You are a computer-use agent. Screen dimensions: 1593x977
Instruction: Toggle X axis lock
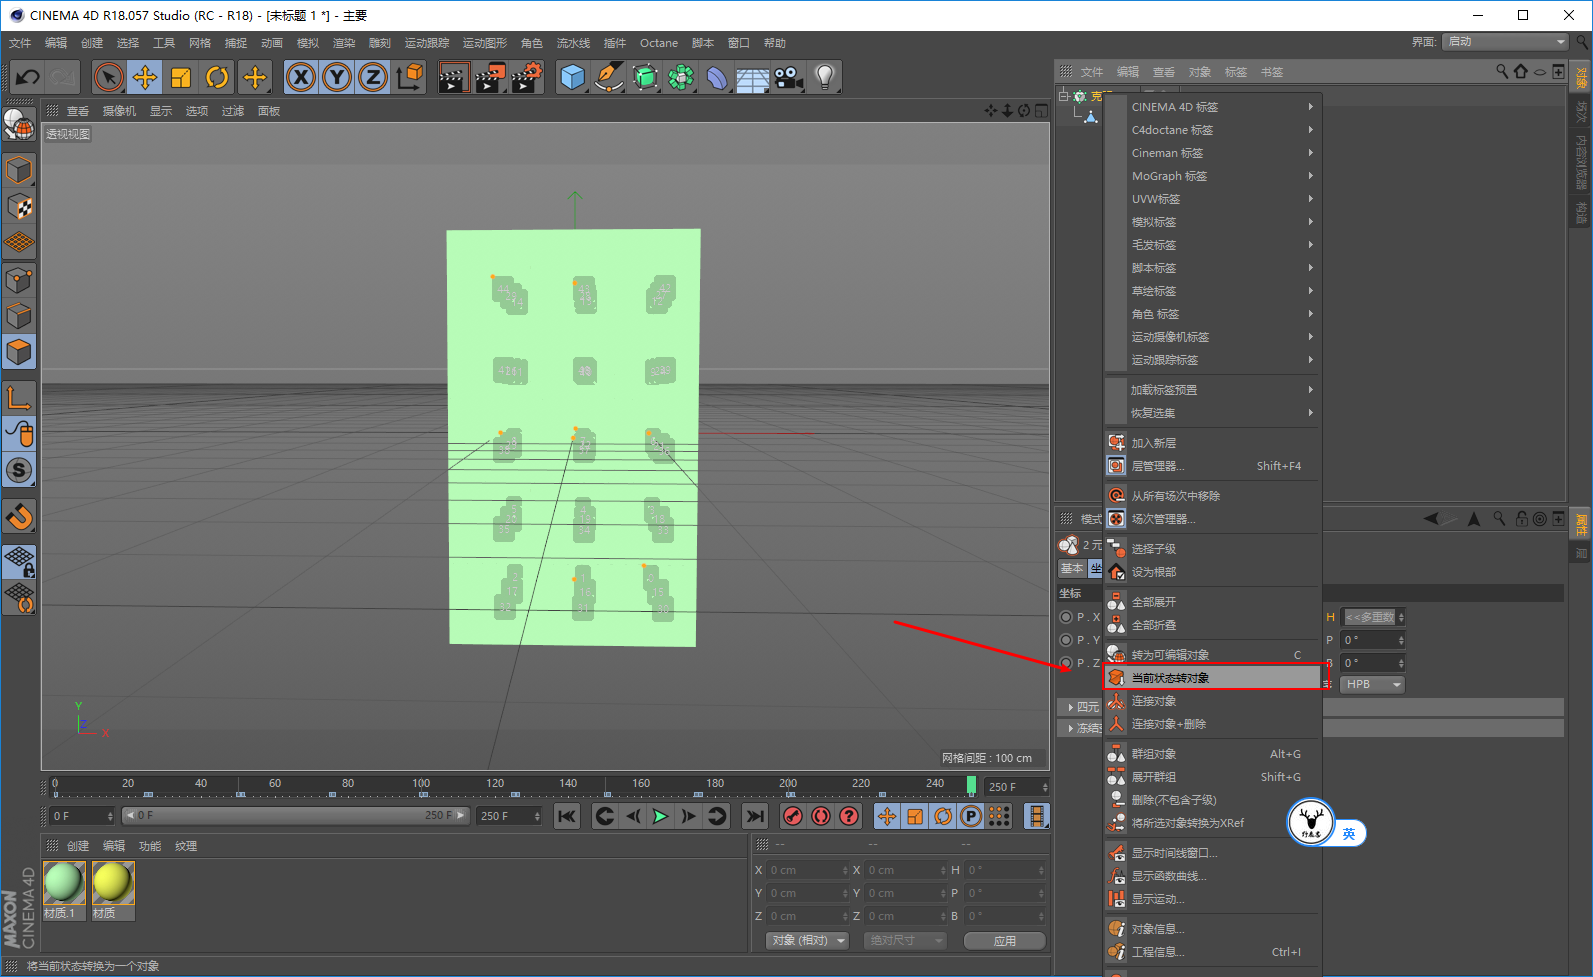coord(301,77)
